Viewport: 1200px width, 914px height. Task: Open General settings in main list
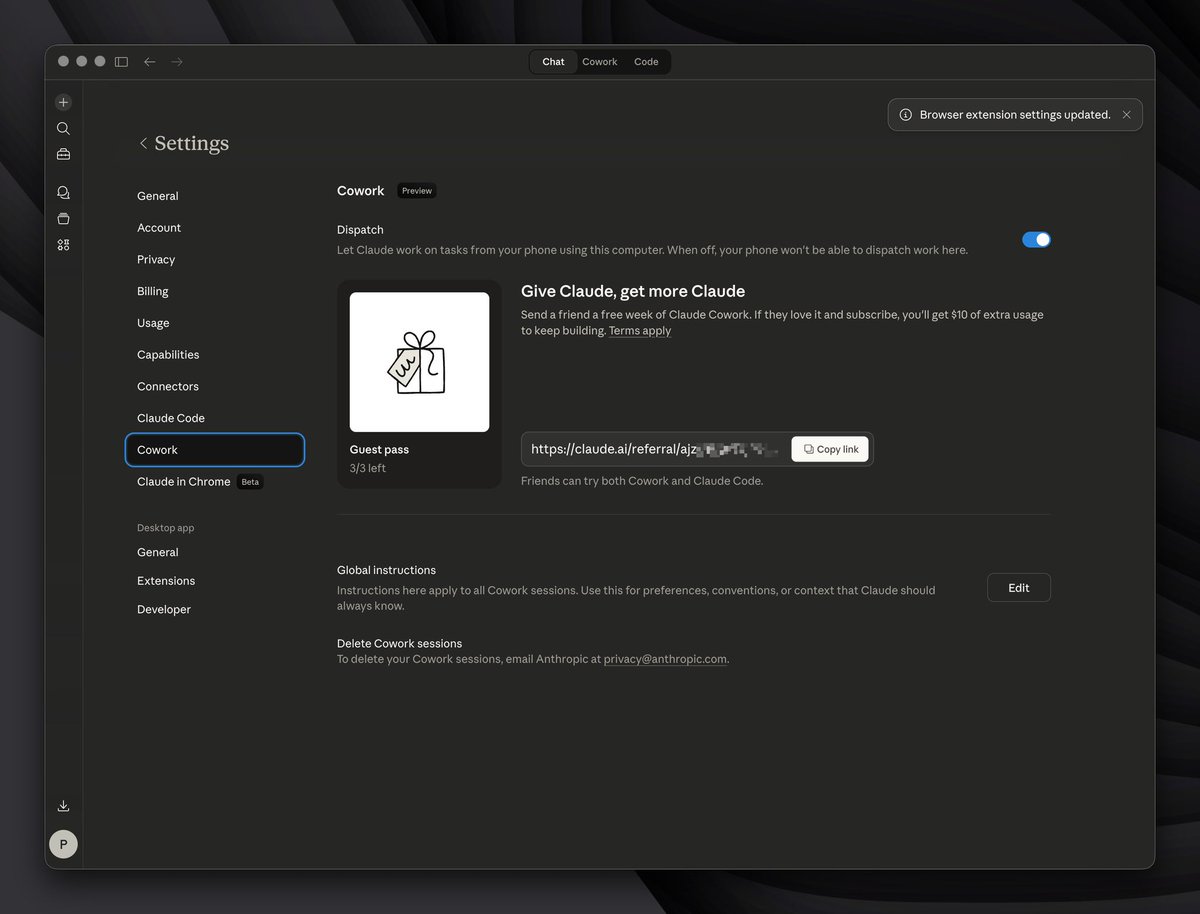pyautogui.click(x=158, y=196)
